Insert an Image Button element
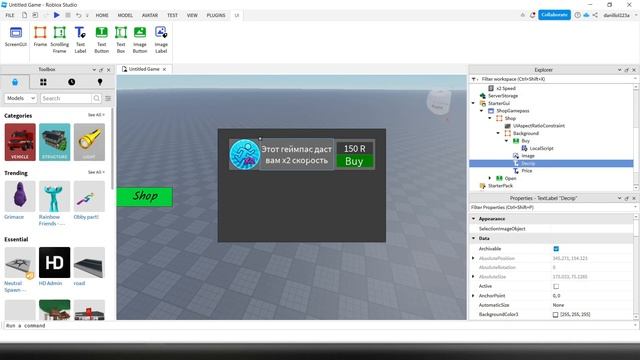The width and height of the screenshot is (640, 360). 140,40
